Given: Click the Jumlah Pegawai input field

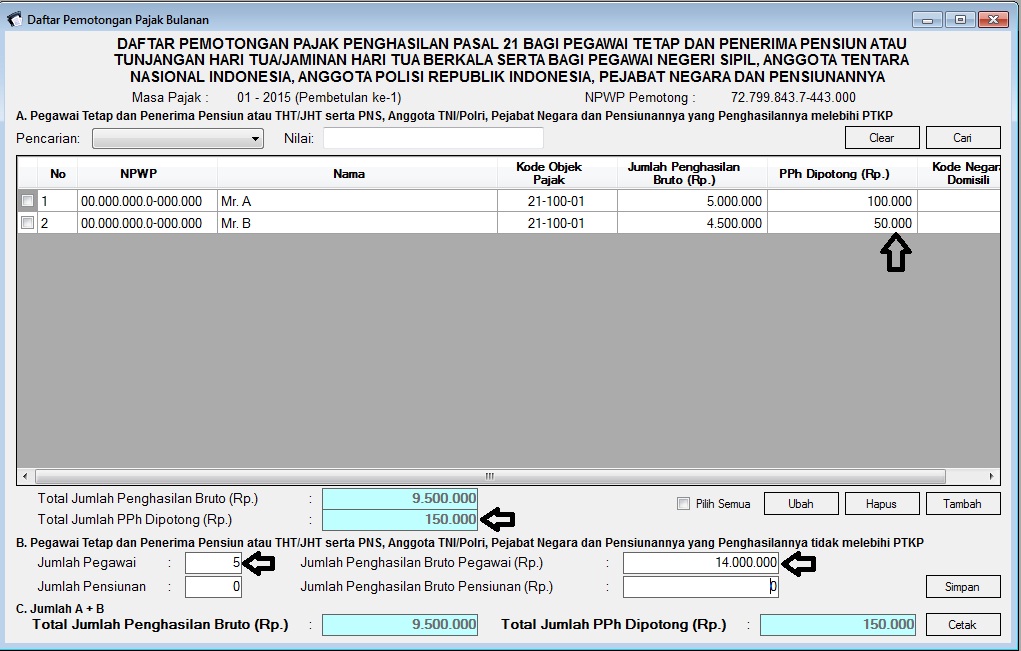Looking at the screenshot, I should click(x=213, y=564).
